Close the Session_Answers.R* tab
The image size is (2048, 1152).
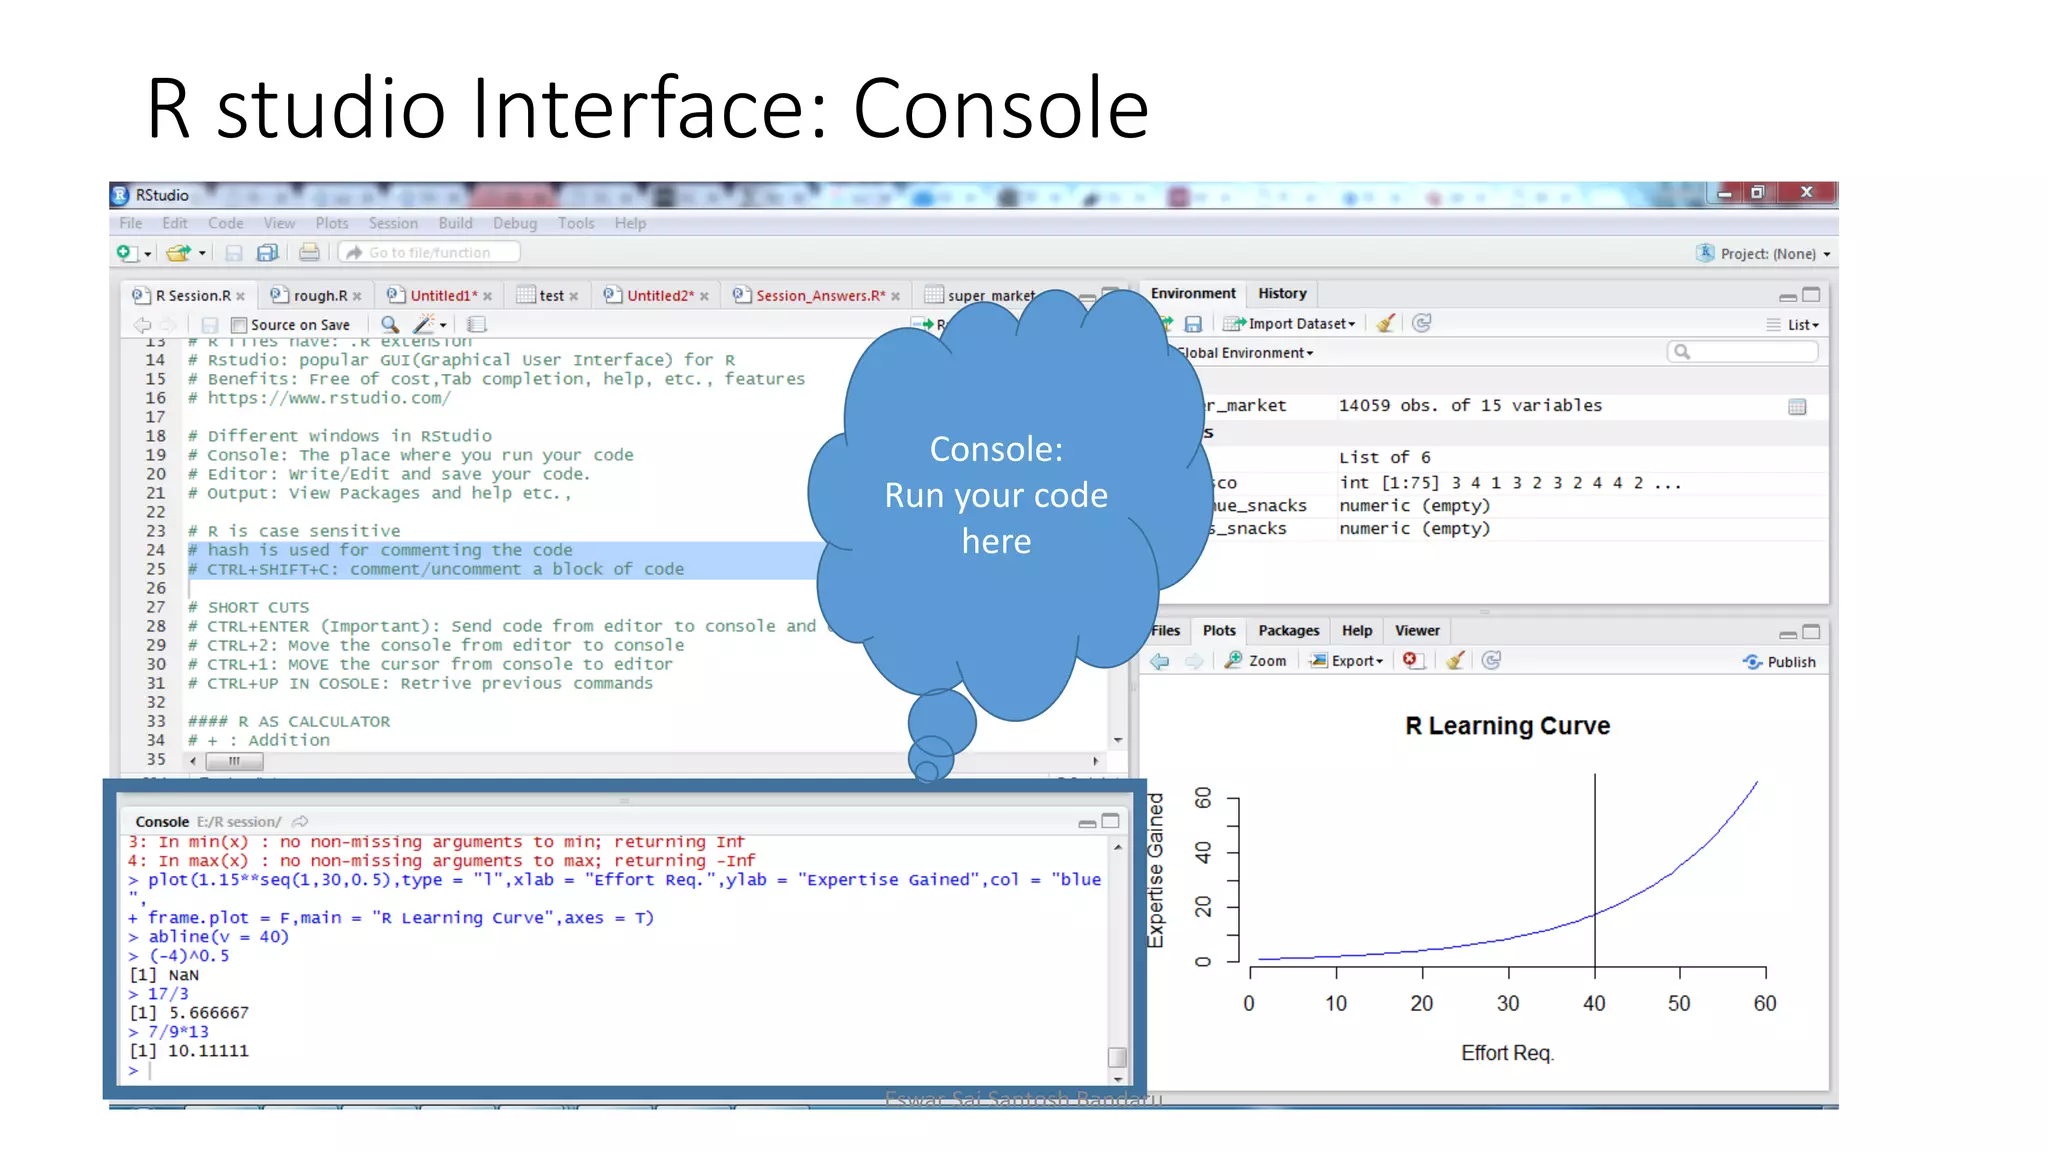895,297
